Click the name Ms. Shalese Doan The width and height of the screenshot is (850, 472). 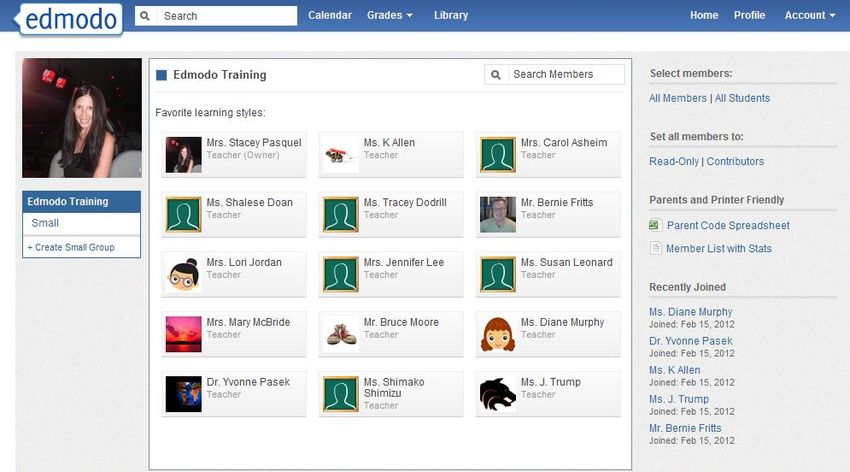(249, 202)
